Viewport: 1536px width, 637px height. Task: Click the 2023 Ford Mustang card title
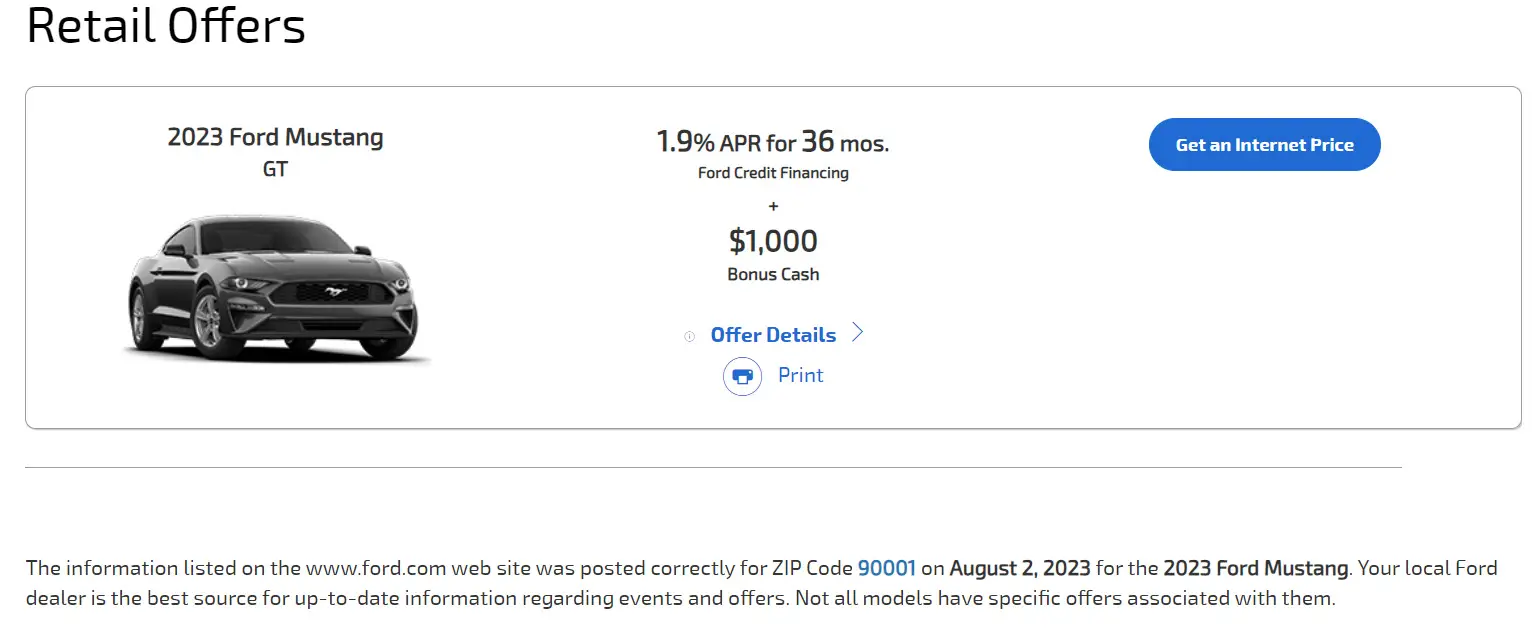pos(275,137)
